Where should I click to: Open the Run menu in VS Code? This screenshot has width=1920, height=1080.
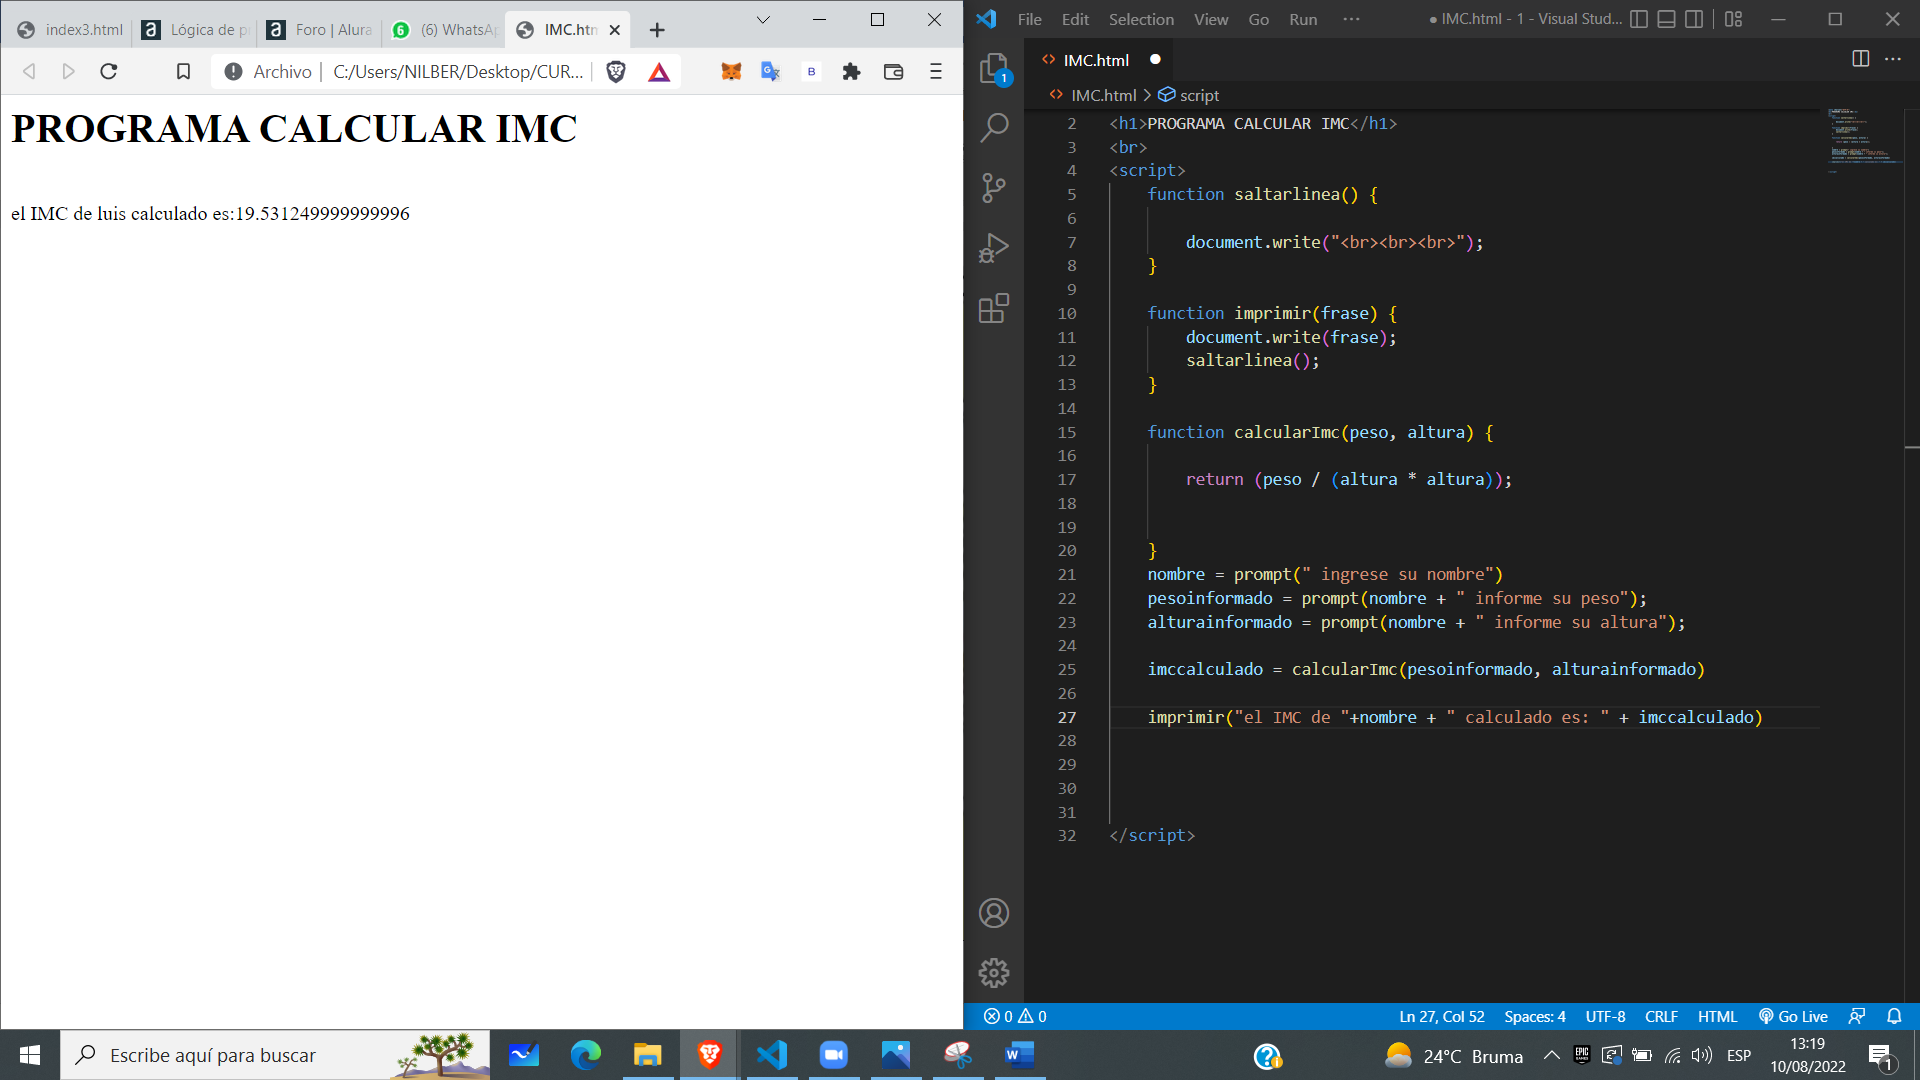[x=1303, y=19]
